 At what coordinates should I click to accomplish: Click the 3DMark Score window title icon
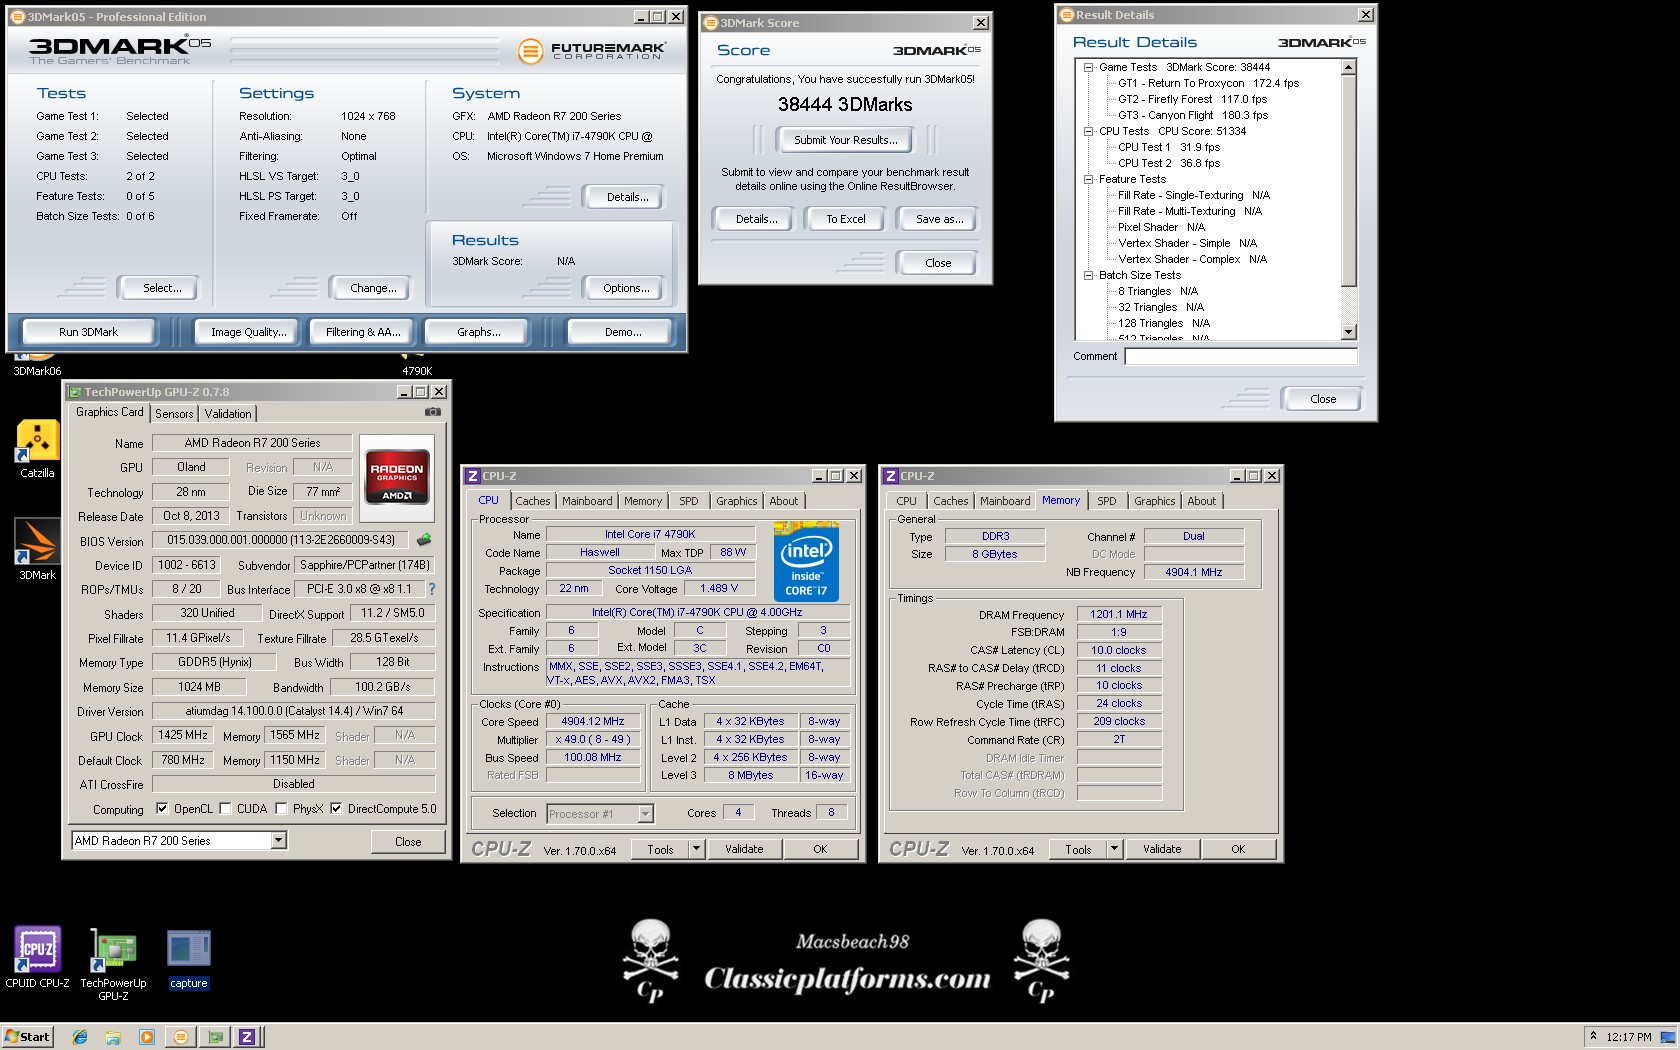[x=711, y=23]
